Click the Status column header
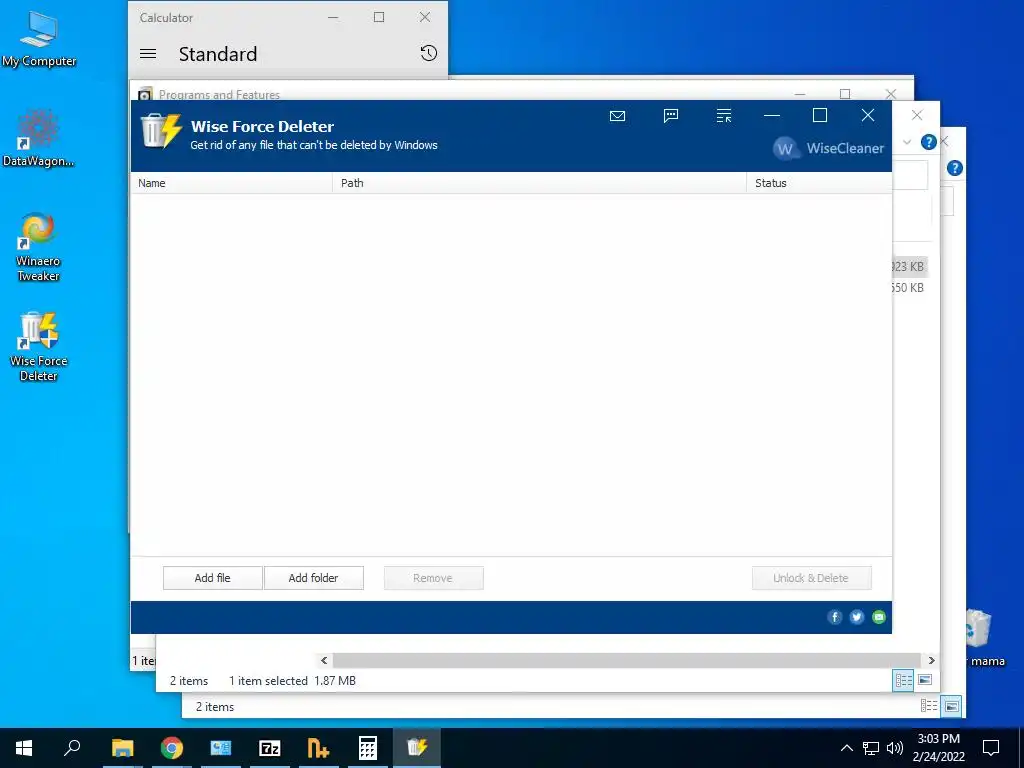Viewport: 1024px width, 768px height. 819,183
